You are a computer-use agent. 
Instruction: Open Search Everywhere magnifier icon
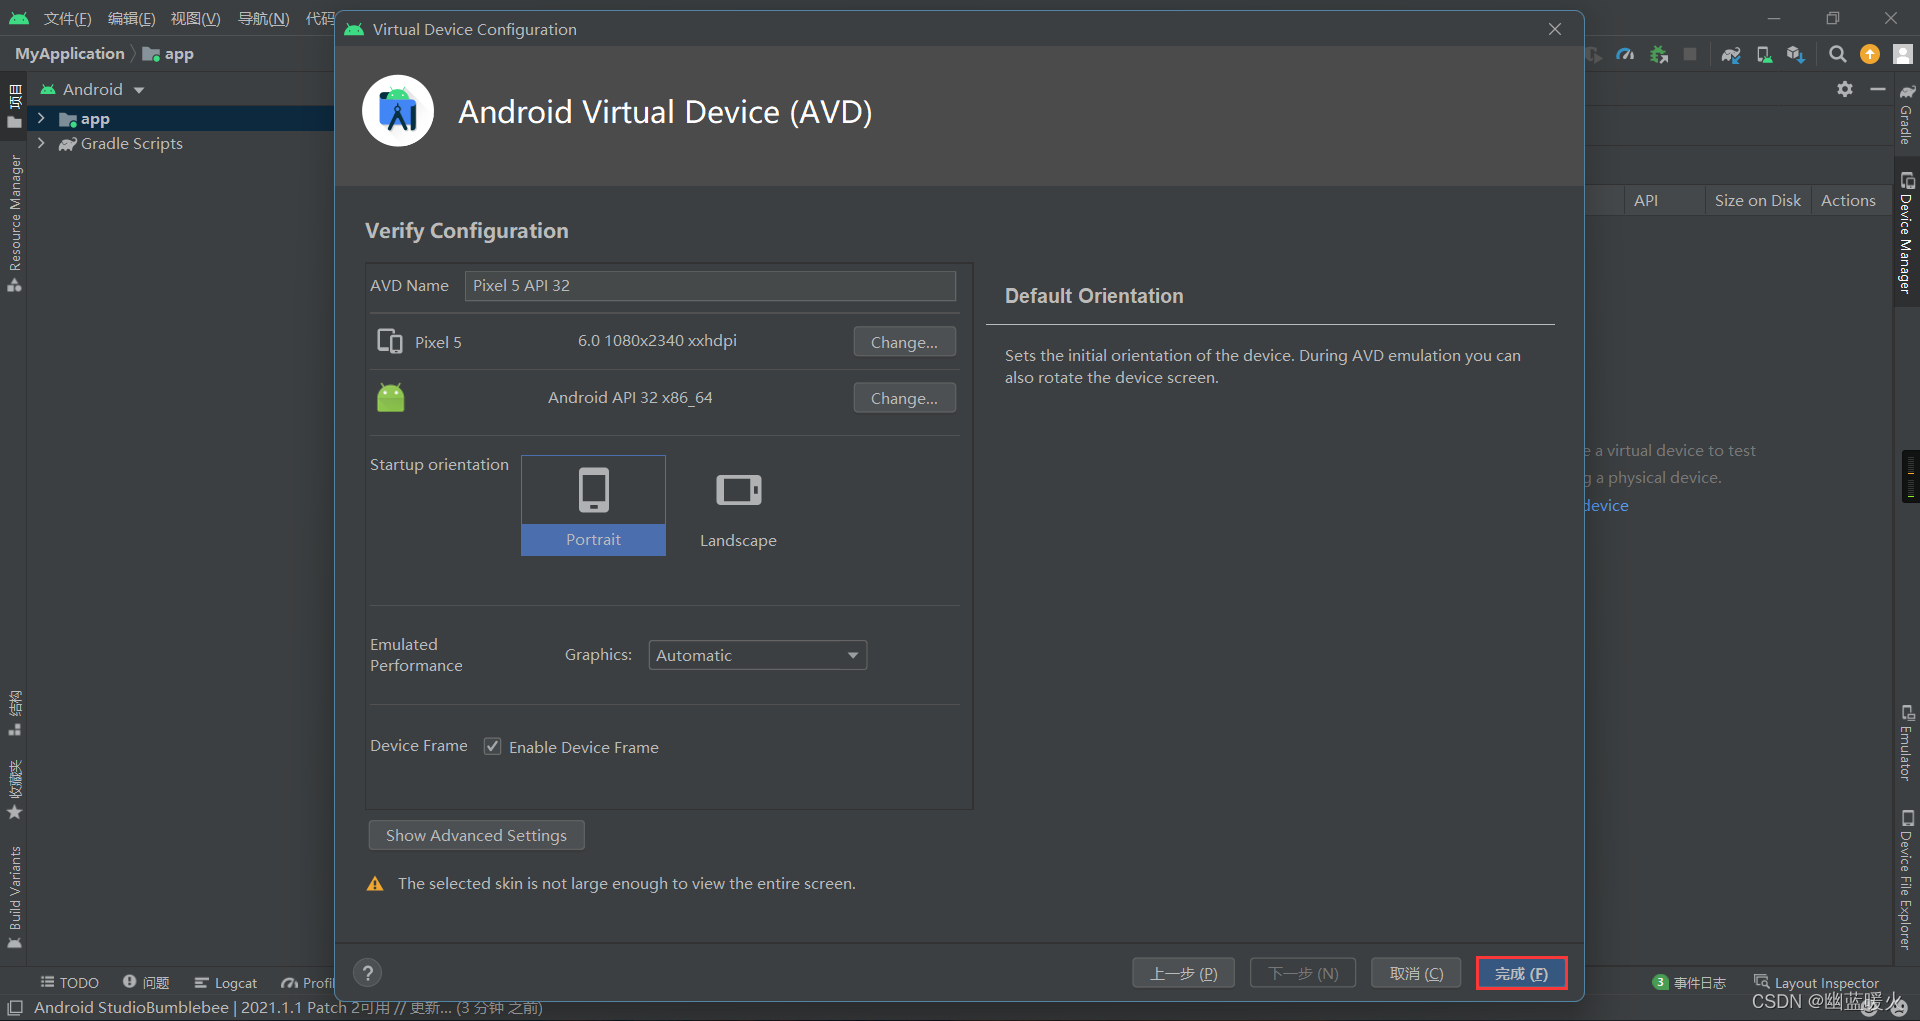(x=1837, y=54)
